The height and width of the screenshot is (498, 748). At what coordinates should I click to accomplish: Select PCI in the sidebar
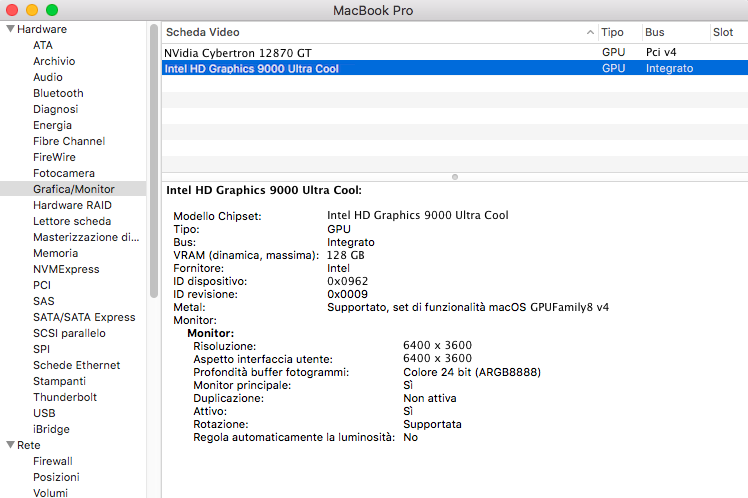42,285
